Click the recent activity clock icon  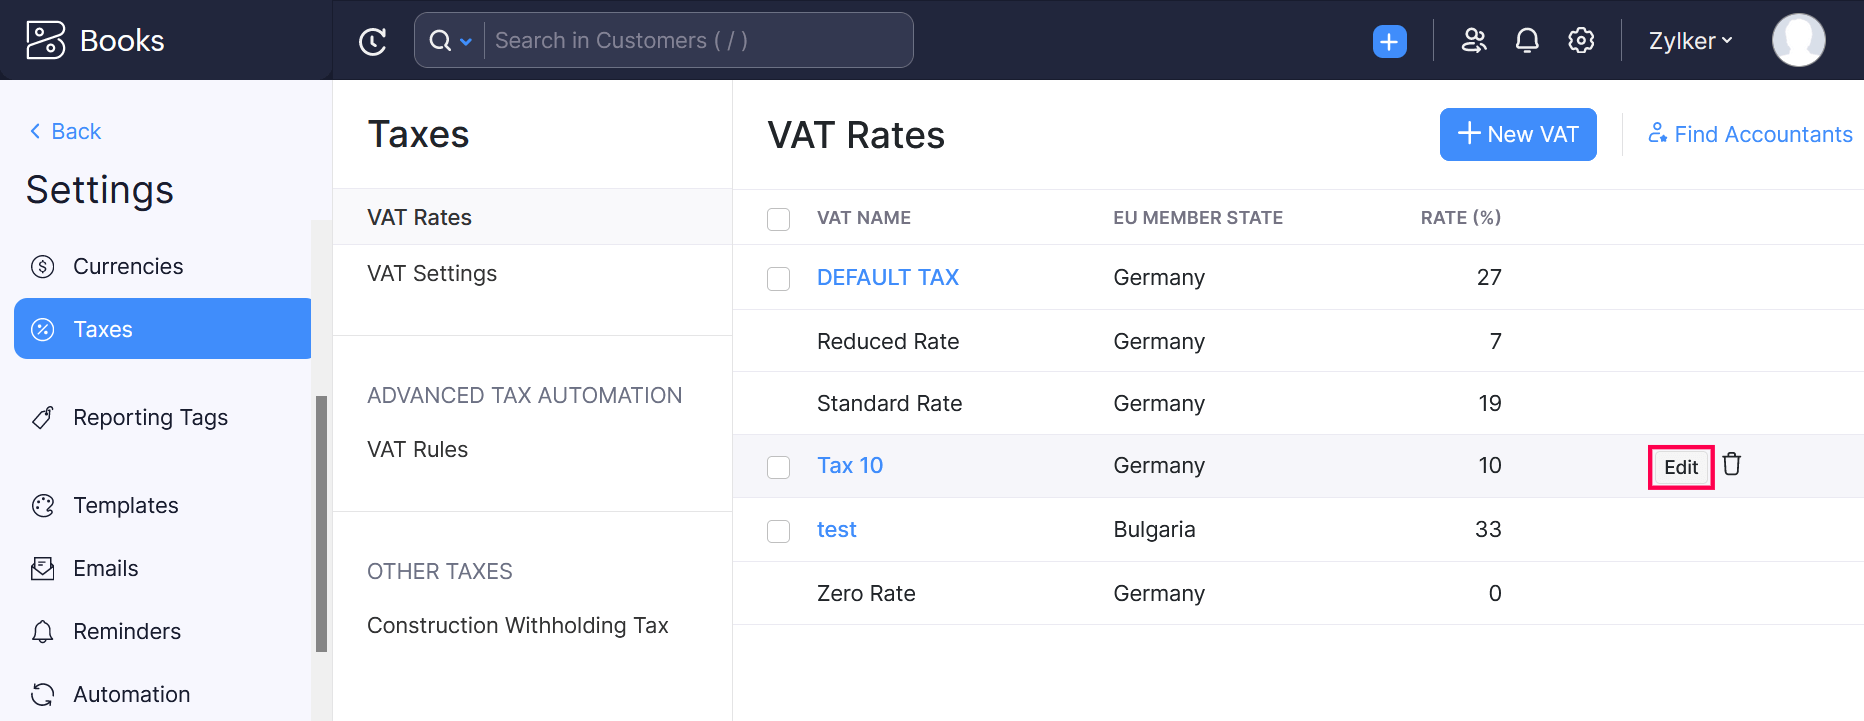pos(372,41)
